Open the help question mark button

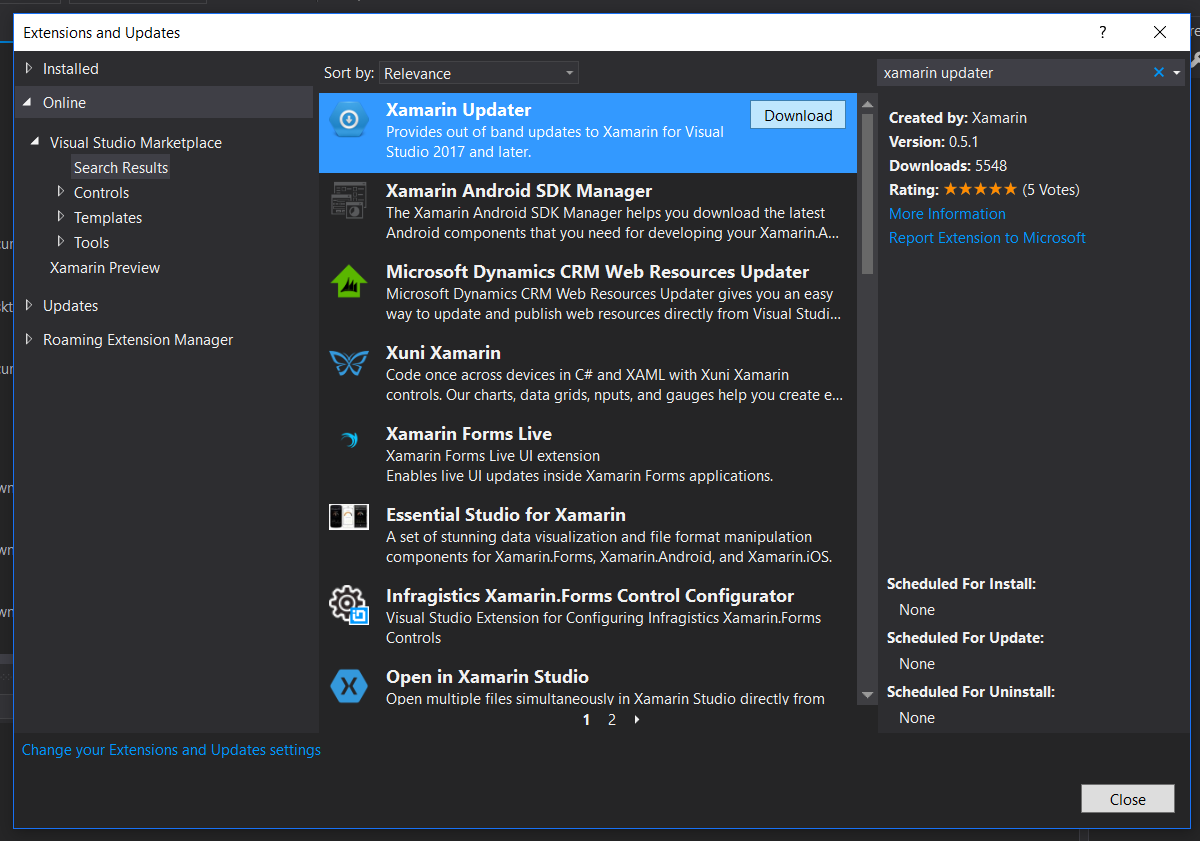click(x=1103, y=32)
